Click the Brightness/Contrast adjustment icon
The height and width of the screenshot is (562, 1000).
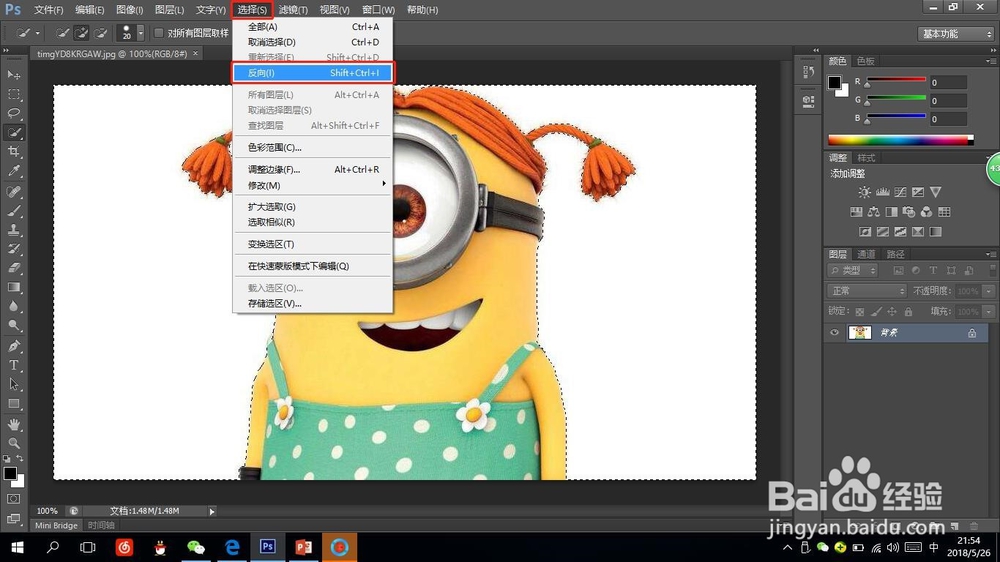[x=864, y=192]
